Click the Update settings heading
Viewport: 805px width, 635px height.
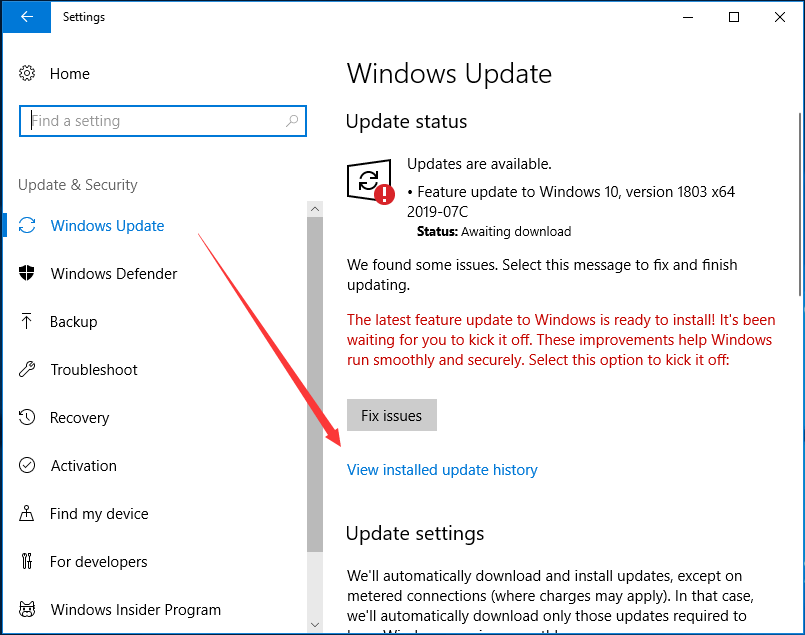point(415,534)
